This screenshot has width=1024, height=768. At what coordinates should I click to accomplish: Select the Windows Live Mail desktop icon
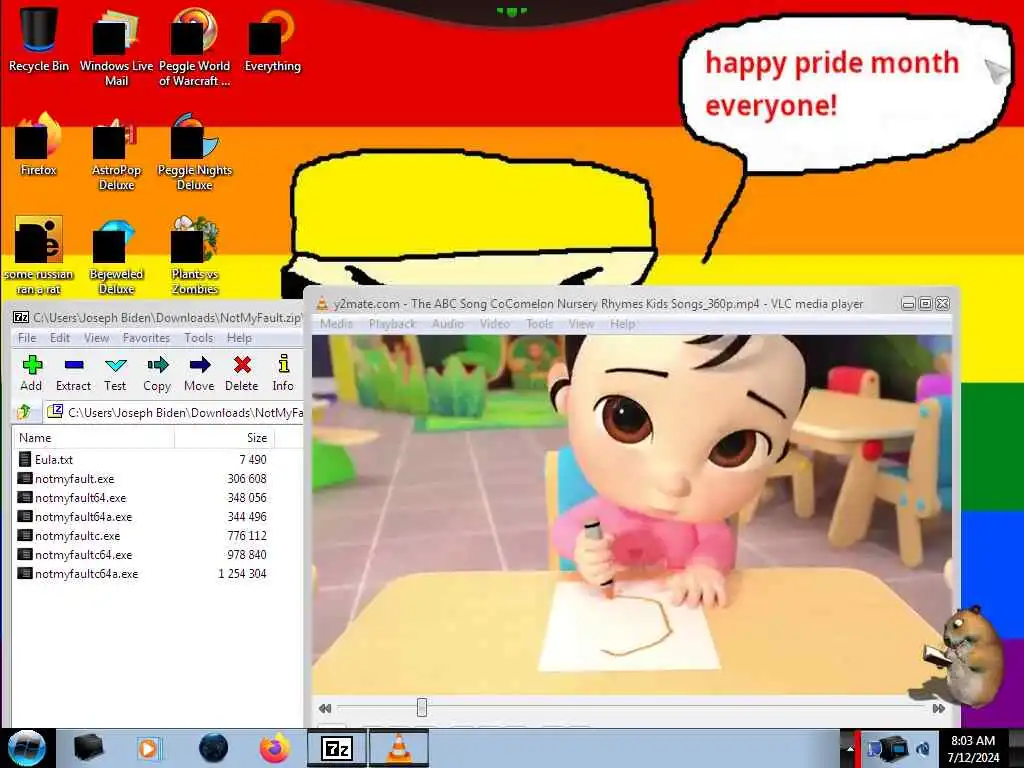point(116,47)
